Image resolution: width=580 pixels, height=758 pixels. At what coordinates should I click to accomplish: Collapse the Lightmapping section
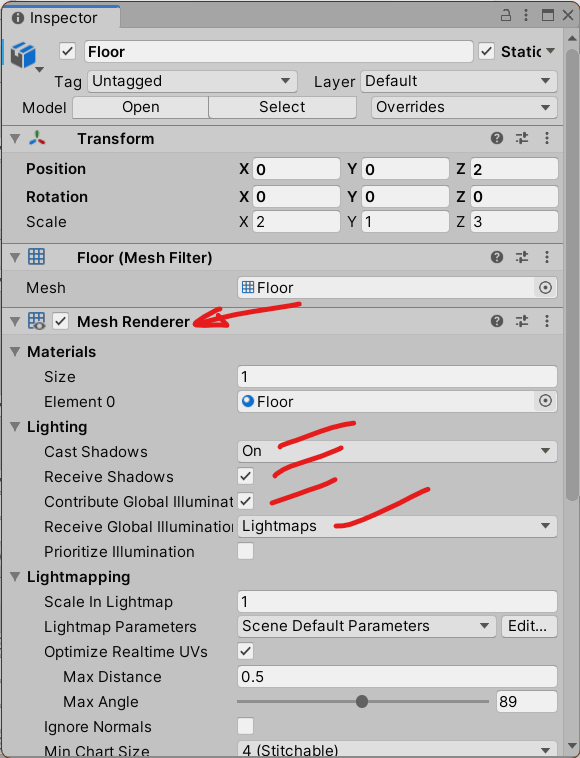(x=15, y=577)
